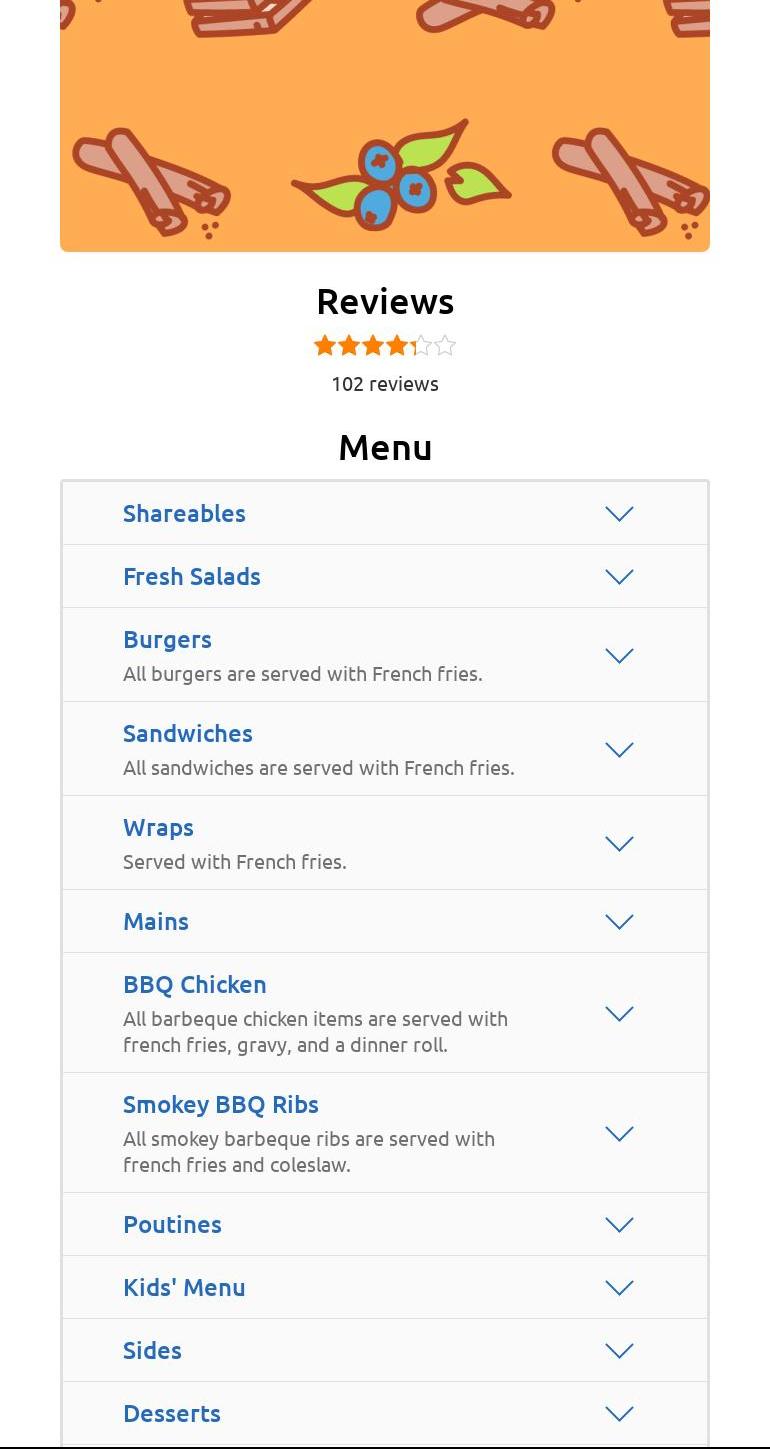Open the Poutines chevron icon
Screen dimensions: 770x1449
coord(620,1225)
